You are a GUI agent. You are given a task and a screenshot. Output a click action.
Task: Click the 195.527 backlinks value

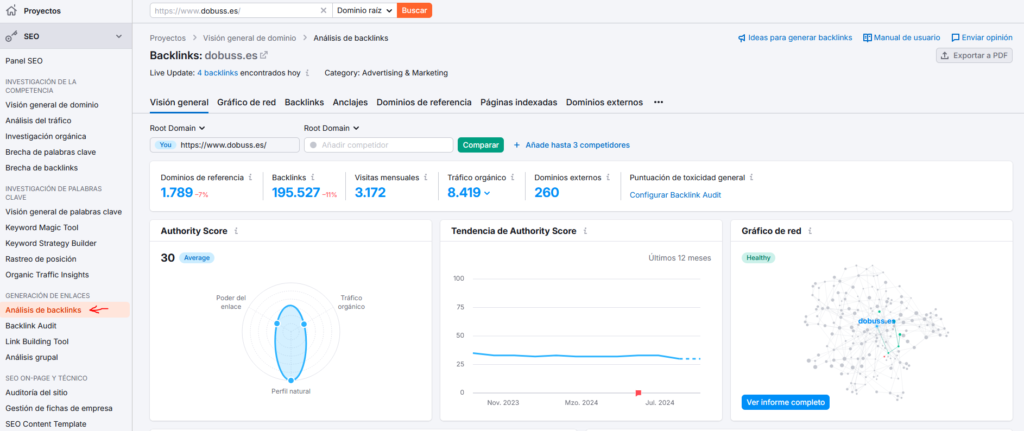(x=296, y=193)
